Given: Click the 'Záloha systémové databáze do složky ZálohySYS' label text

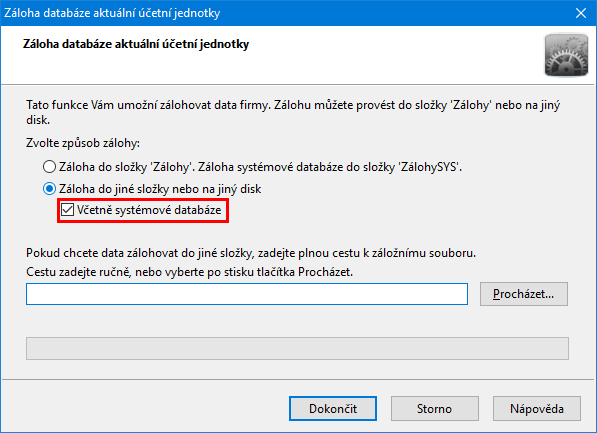Looking at the screenshot, I should [330, 167].
